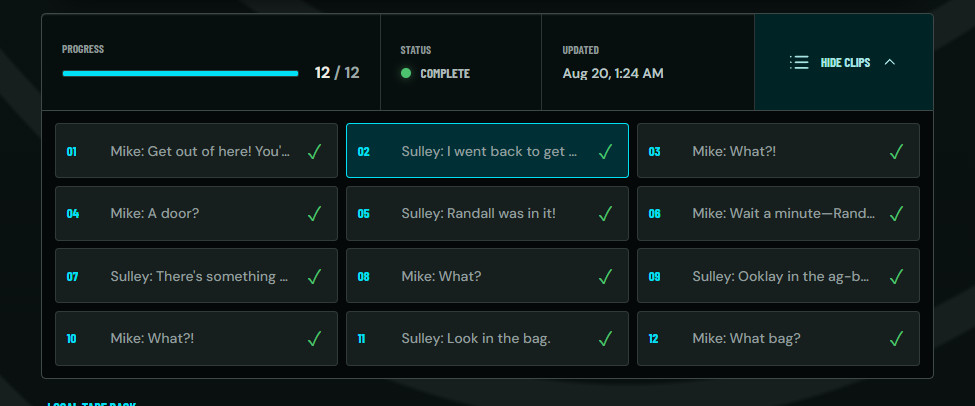Viewport: 975px width, 406px height.
Task: Select clip 11 Sulley: Look in the bag
Action: pos(488,338)
